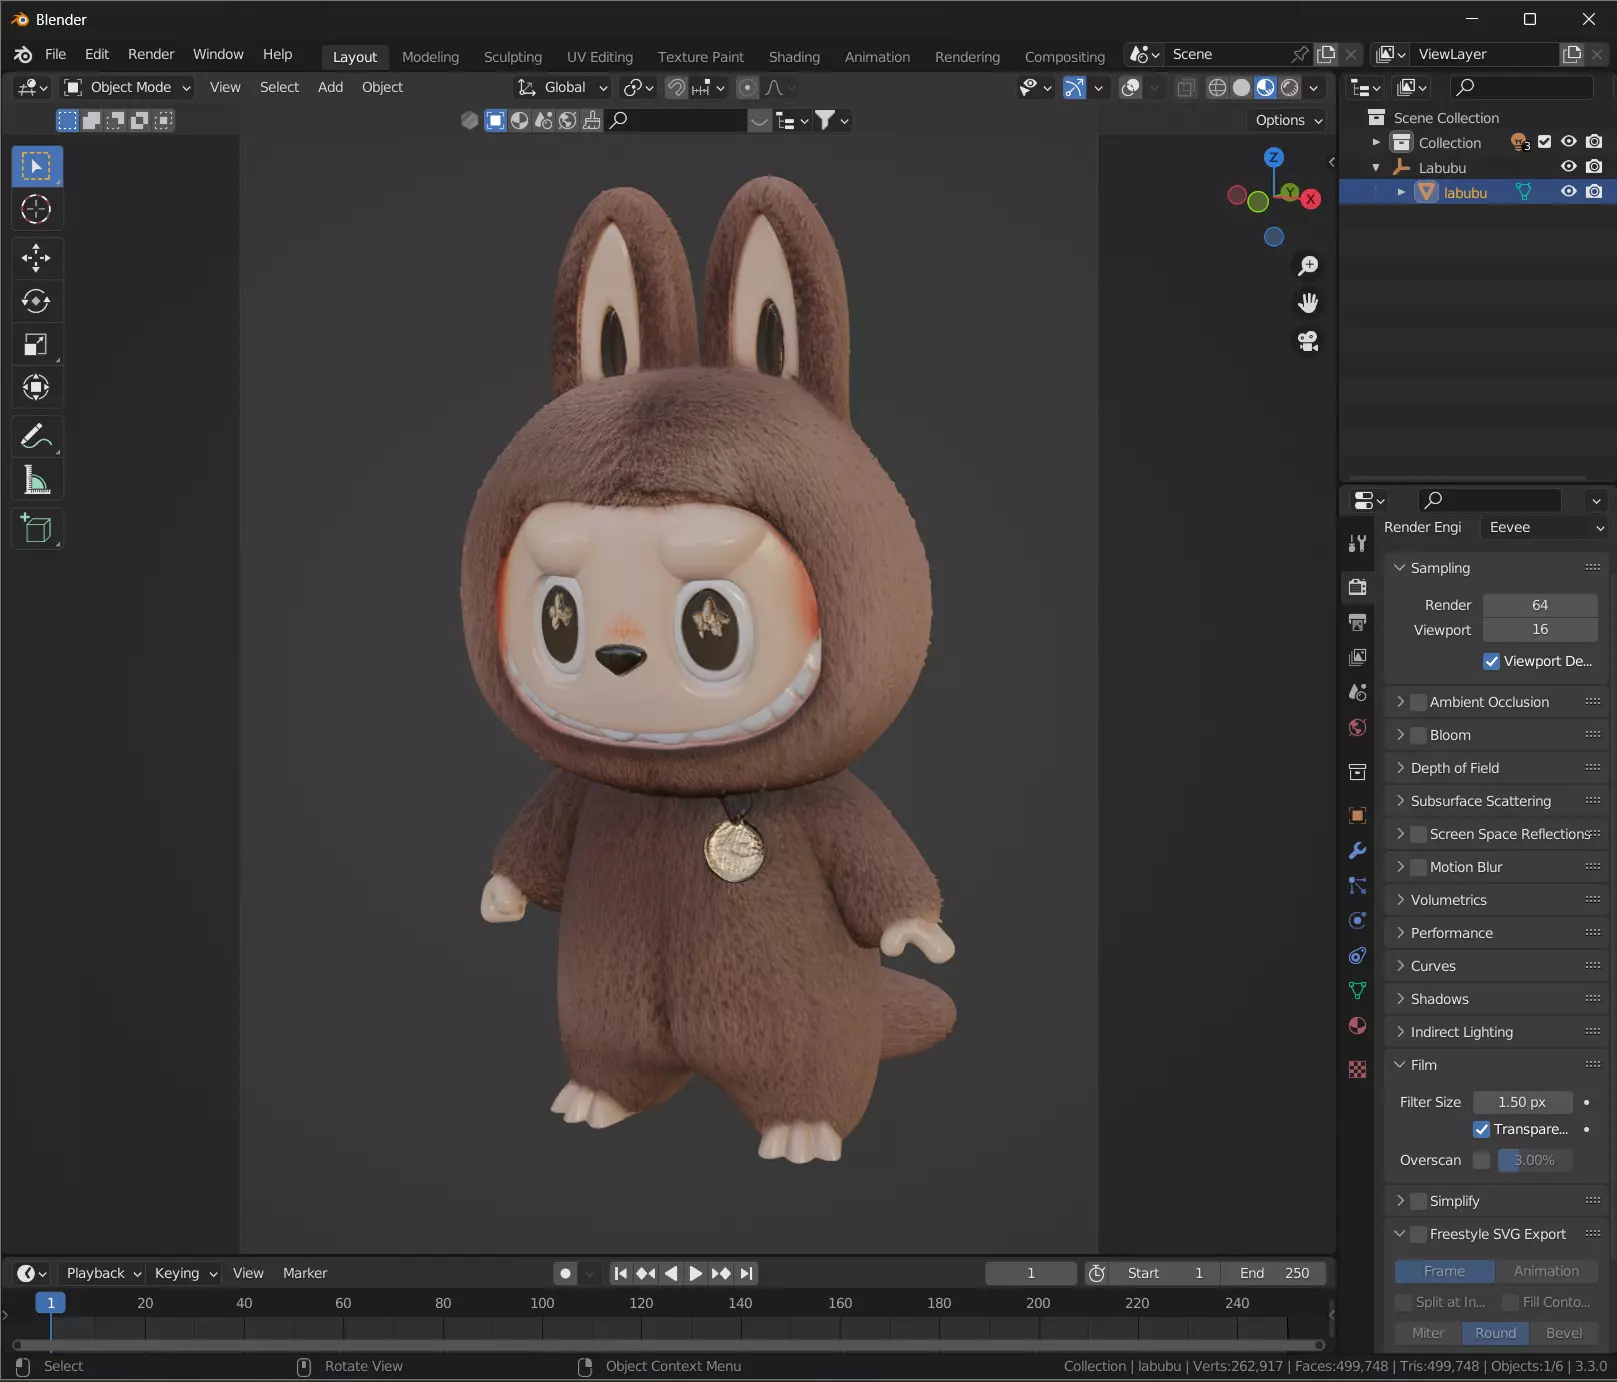This screenshot has width=1617, height=1382.
Task: Open the Marker menu in timeline
Action: click(x=305, y=1273)
